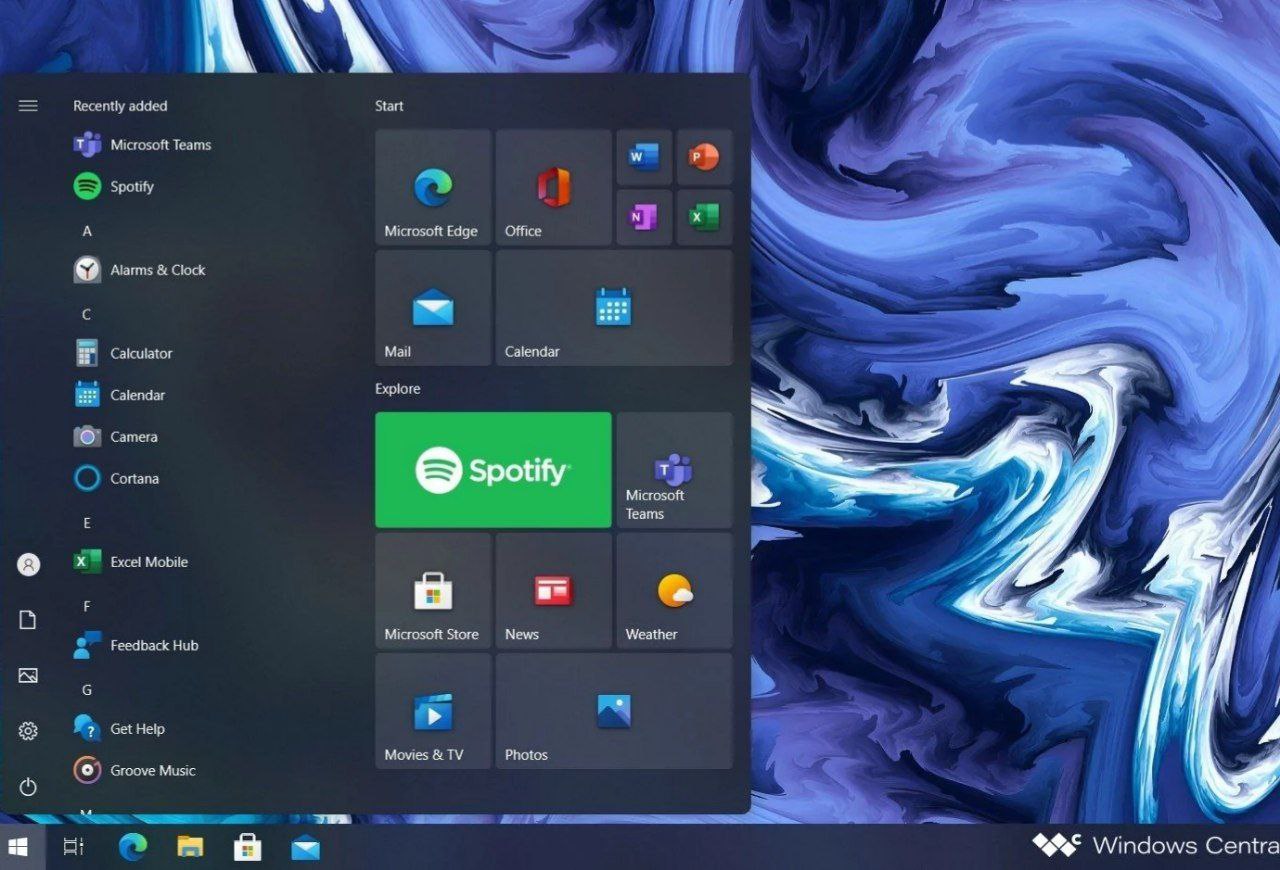1280x870 pixels.
Task: Launch PowerPoint from the small tile
Action: click(704, 157)
